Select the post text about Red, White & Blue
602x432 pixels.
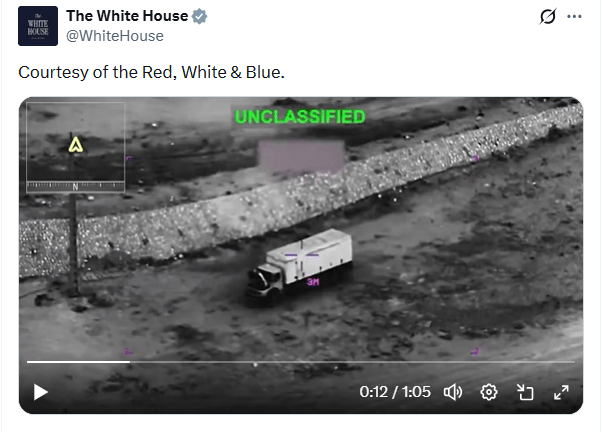tap(151, 72)
